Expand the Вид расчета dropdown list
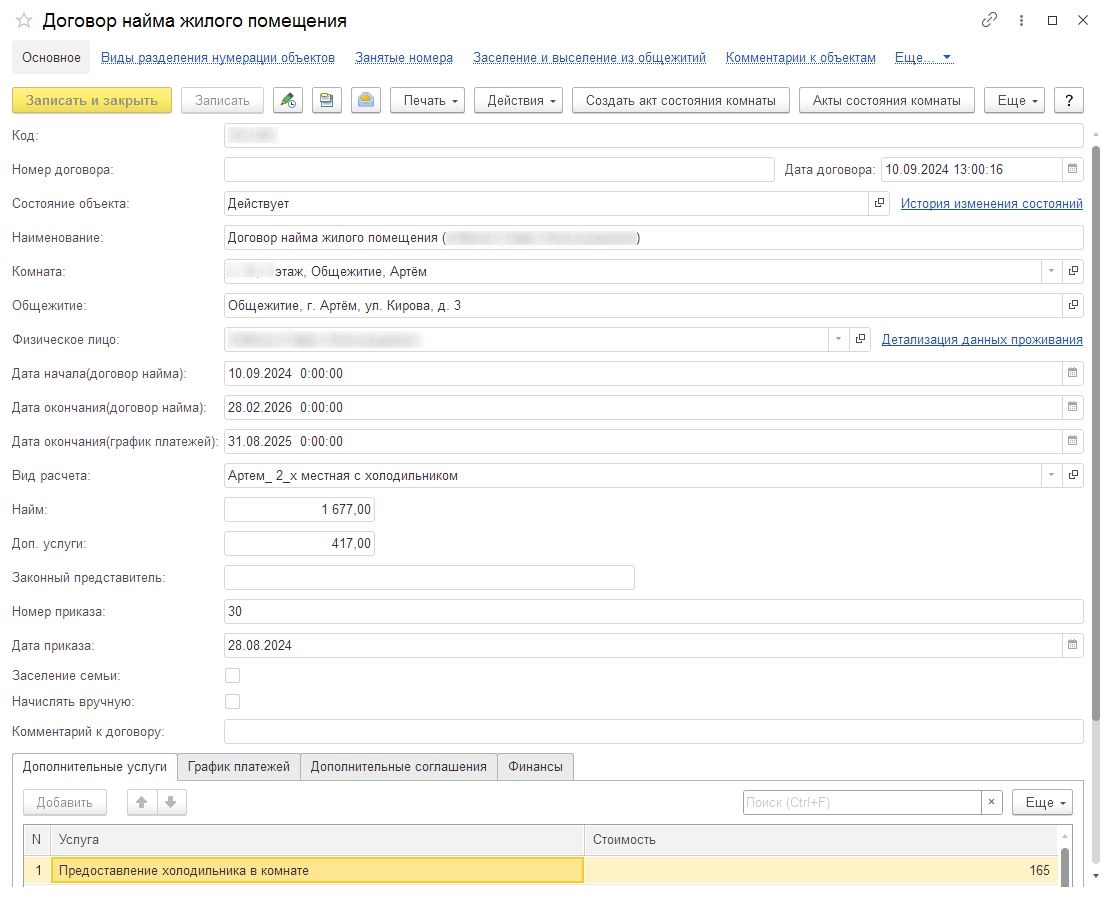Viewport: 1103px width, 902px height. pyautogui.click(x=1050, y=475)
